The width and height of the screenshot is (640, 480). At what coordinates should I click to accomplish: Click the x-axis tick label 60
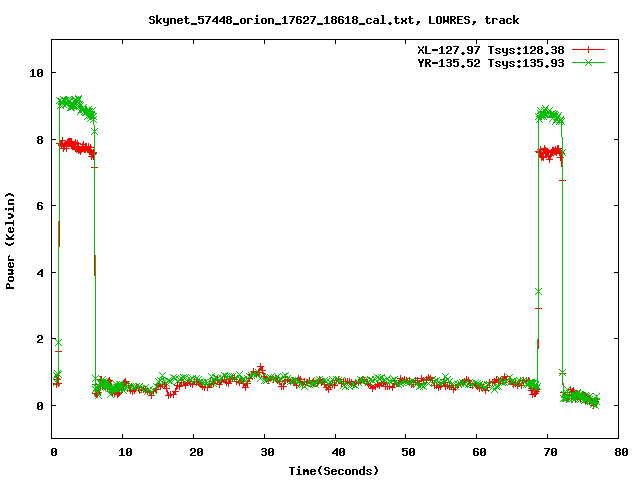(x=480, y=452)
